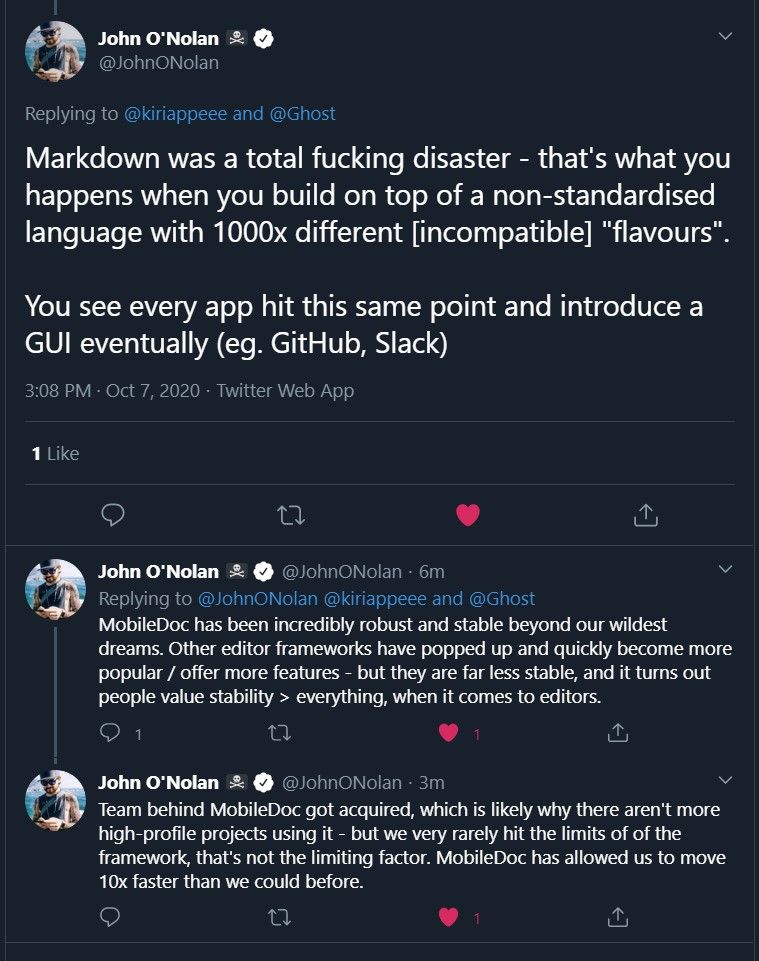Retweet the '6m' MobileDoc stability tweet
The height and width of the screenshot is (961, 759).
coord(281,733)
